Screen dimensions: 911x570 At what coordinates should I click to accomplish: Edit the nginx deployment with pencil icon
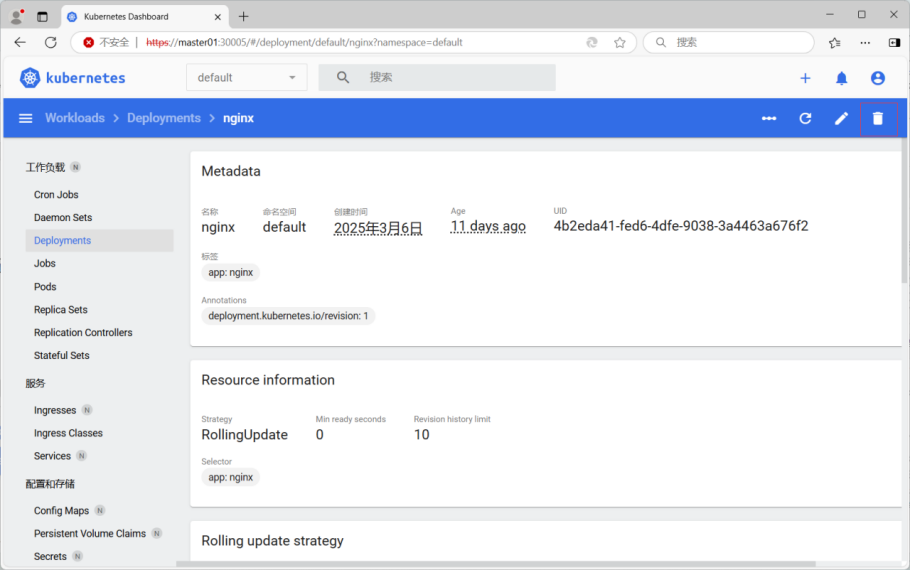(x=841, y=119)
